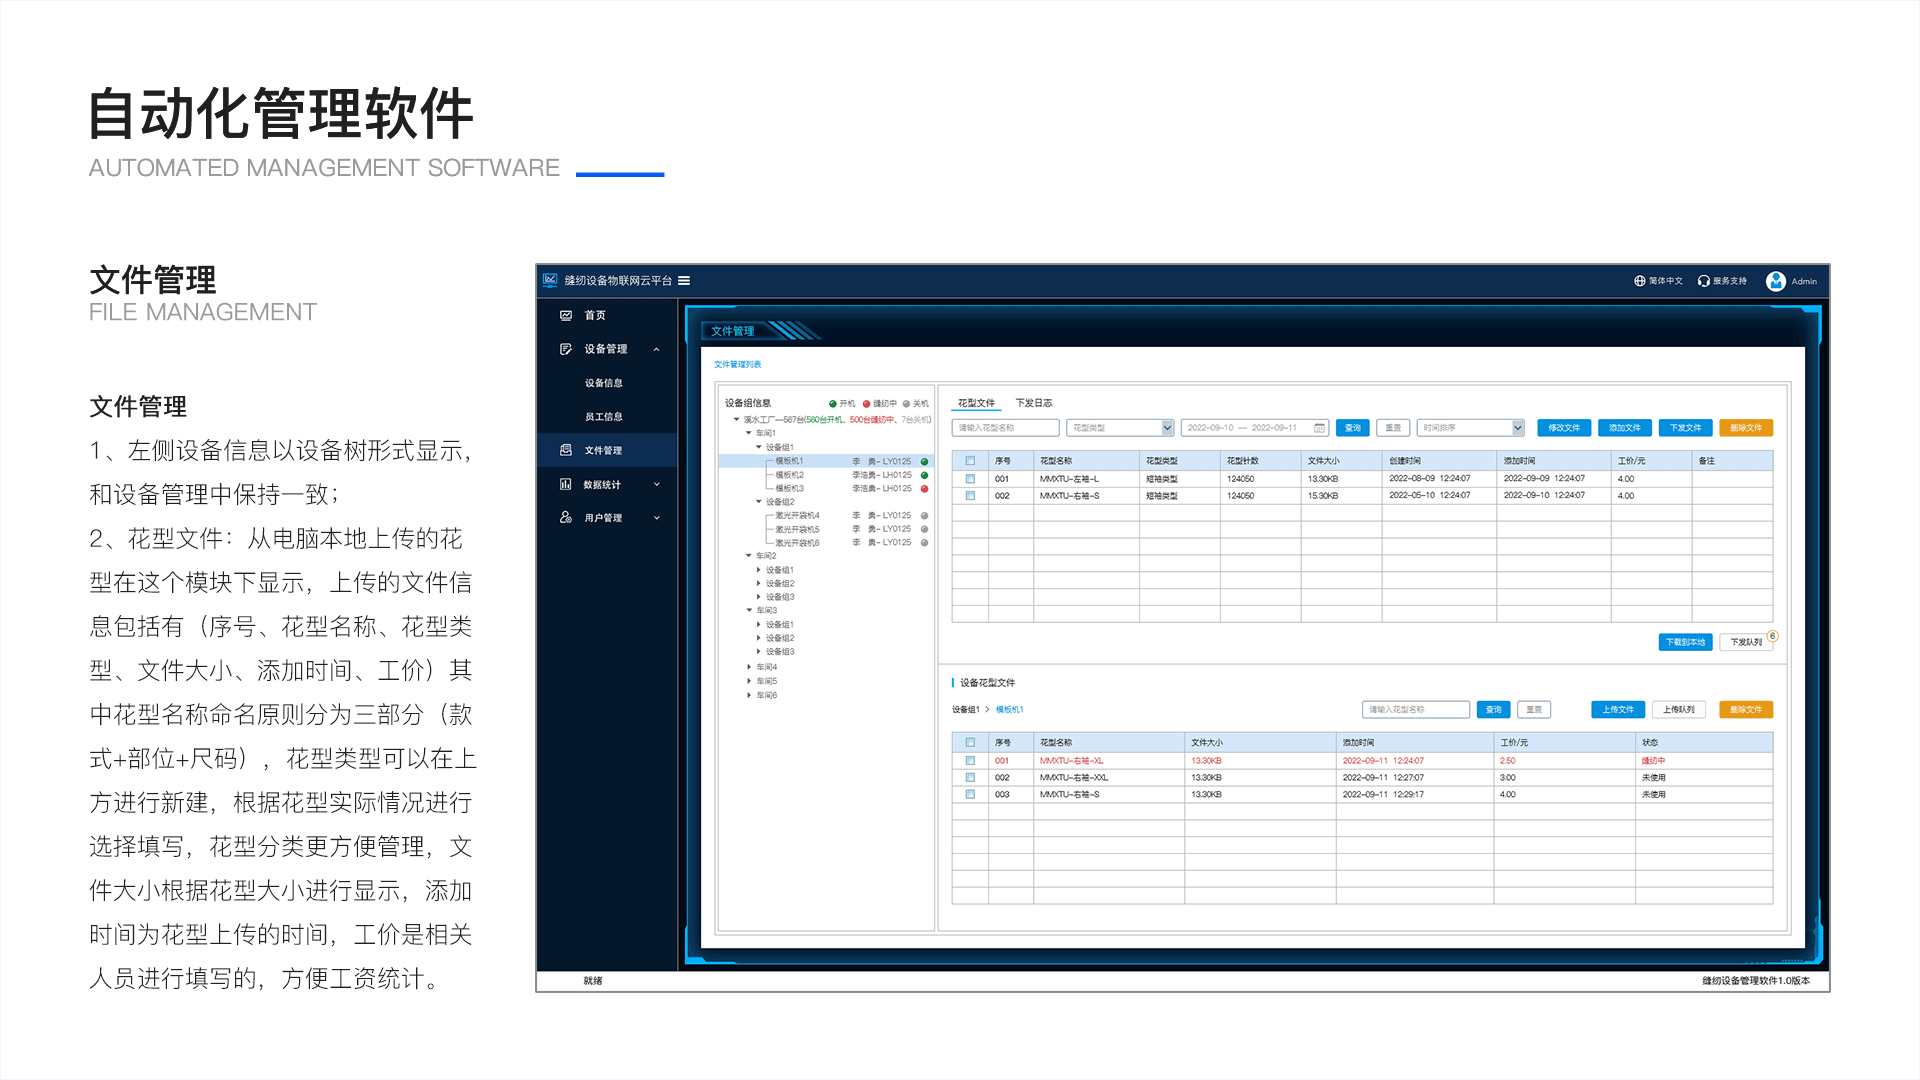This screenshot has width=1920, height=1080.
Task: Click the orange 删除文件 button in top toolbar
Action: click(1746, 428)
